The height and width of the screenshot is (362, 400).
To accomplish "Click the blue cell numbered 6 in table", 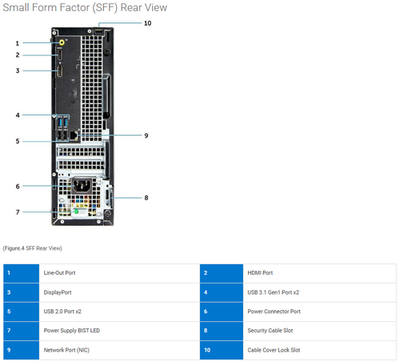I will coord(222,312).
